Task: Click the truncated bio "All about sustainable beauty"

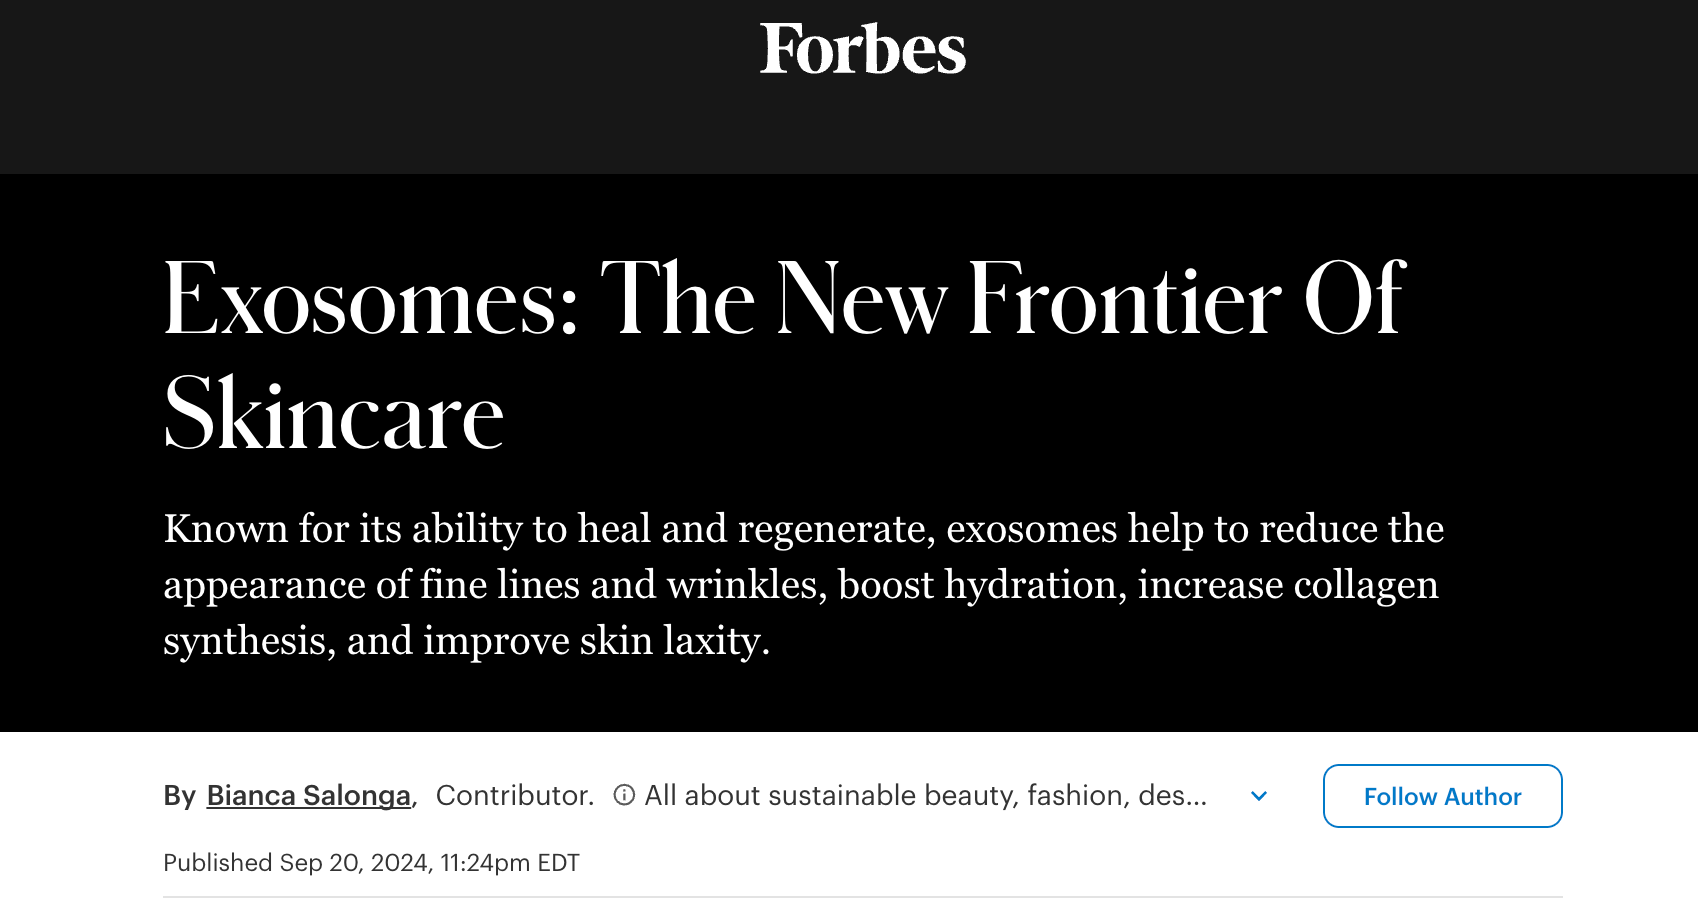Action: pyautogui.click(x=925, y=795)
